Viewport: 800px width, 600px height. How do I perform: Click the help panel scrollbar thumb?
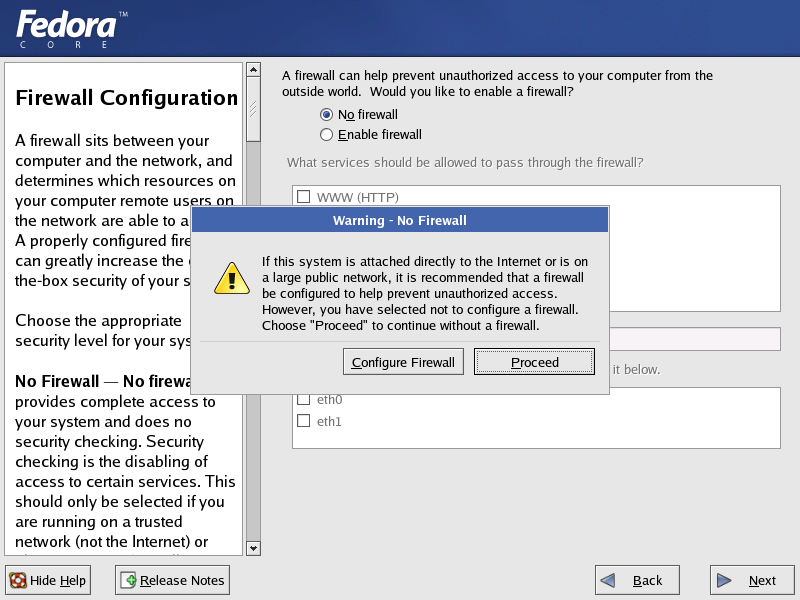point(254,109)
